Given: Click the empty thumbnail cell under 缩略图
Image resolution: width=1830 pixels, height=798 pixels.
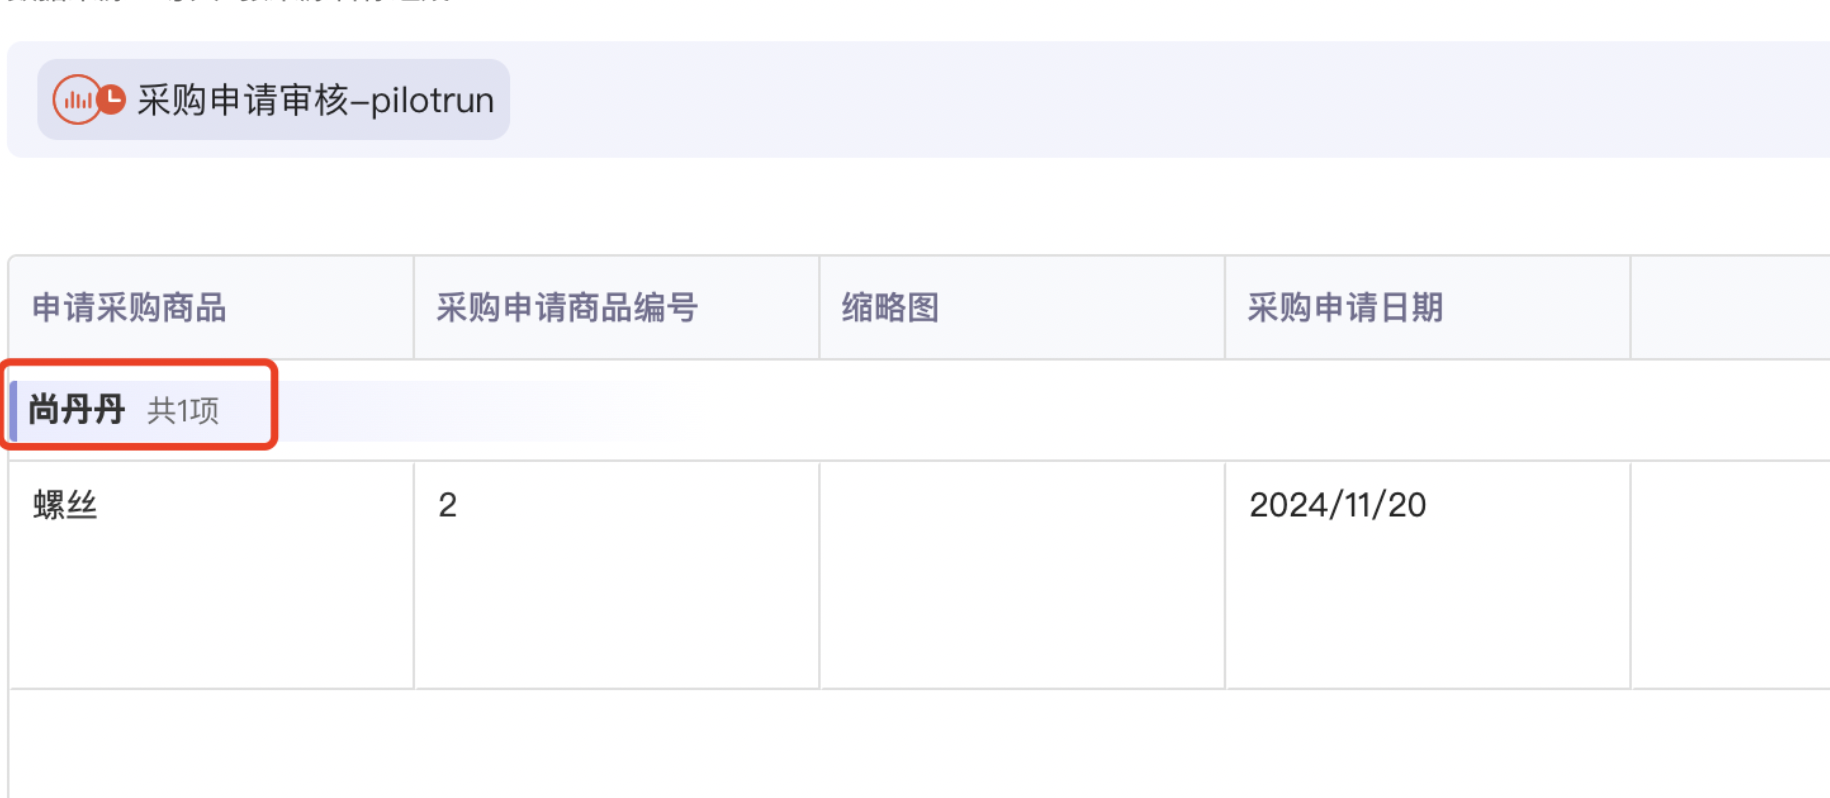Looking at the screenshot, I should pos(1022,575).
